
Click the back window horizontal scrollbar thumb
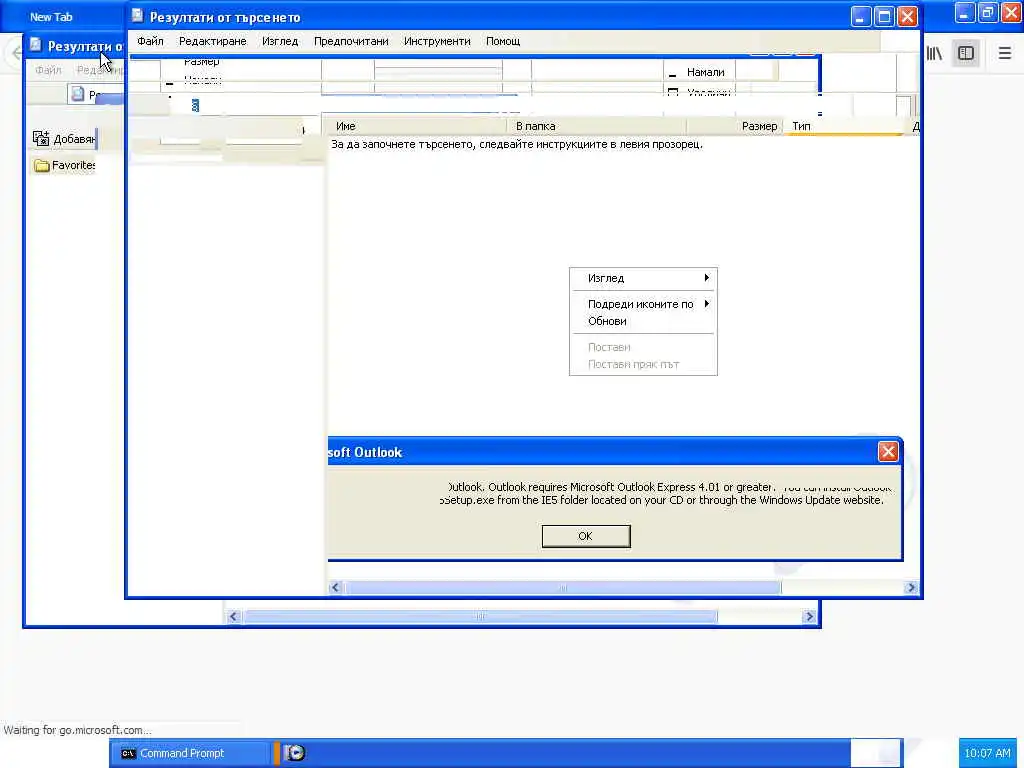coord(480,616)
